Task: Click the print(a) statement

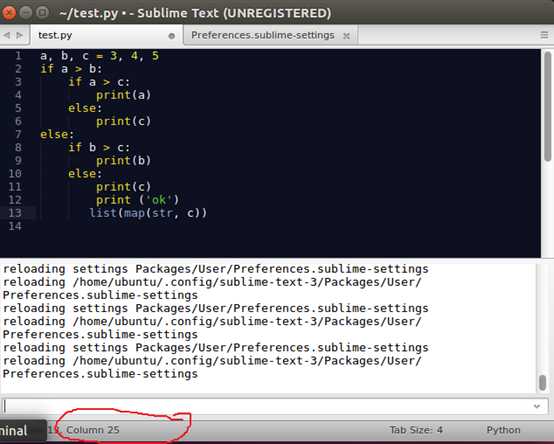Action: click(123, 95)
